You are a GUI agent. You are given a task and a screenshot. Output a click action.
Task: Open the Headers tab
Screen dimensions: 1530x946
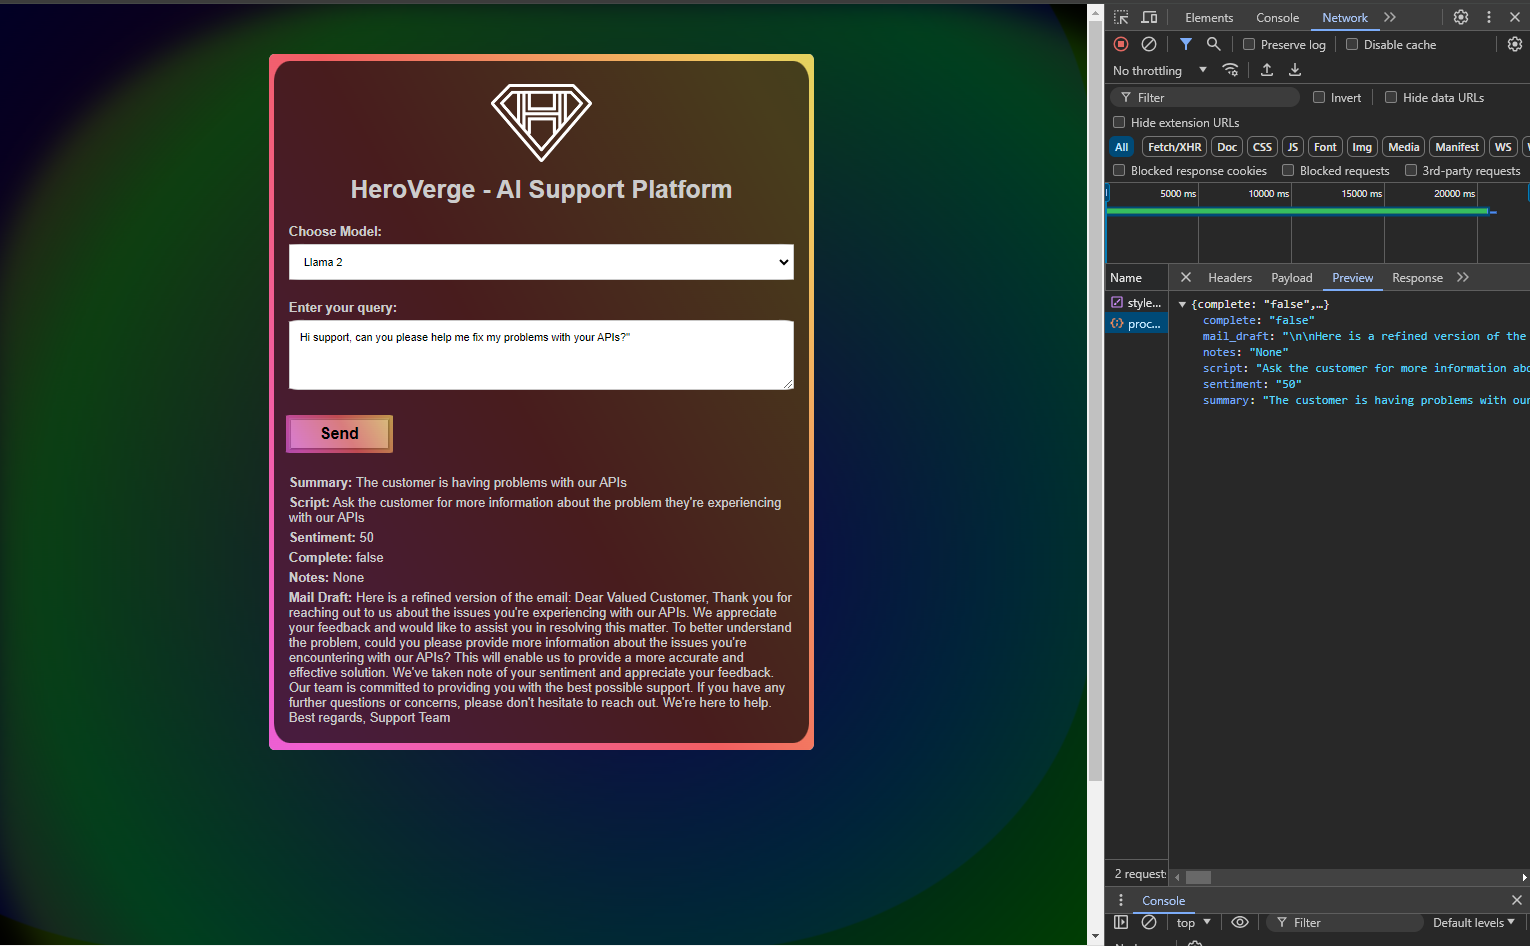click(x=1230, y=277)
